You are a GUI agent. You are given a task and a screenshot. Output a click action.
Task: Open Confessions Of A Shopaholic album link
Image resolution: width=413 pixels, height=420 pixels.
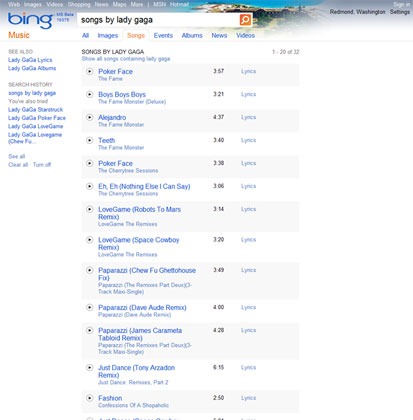(x=133, y=405)
